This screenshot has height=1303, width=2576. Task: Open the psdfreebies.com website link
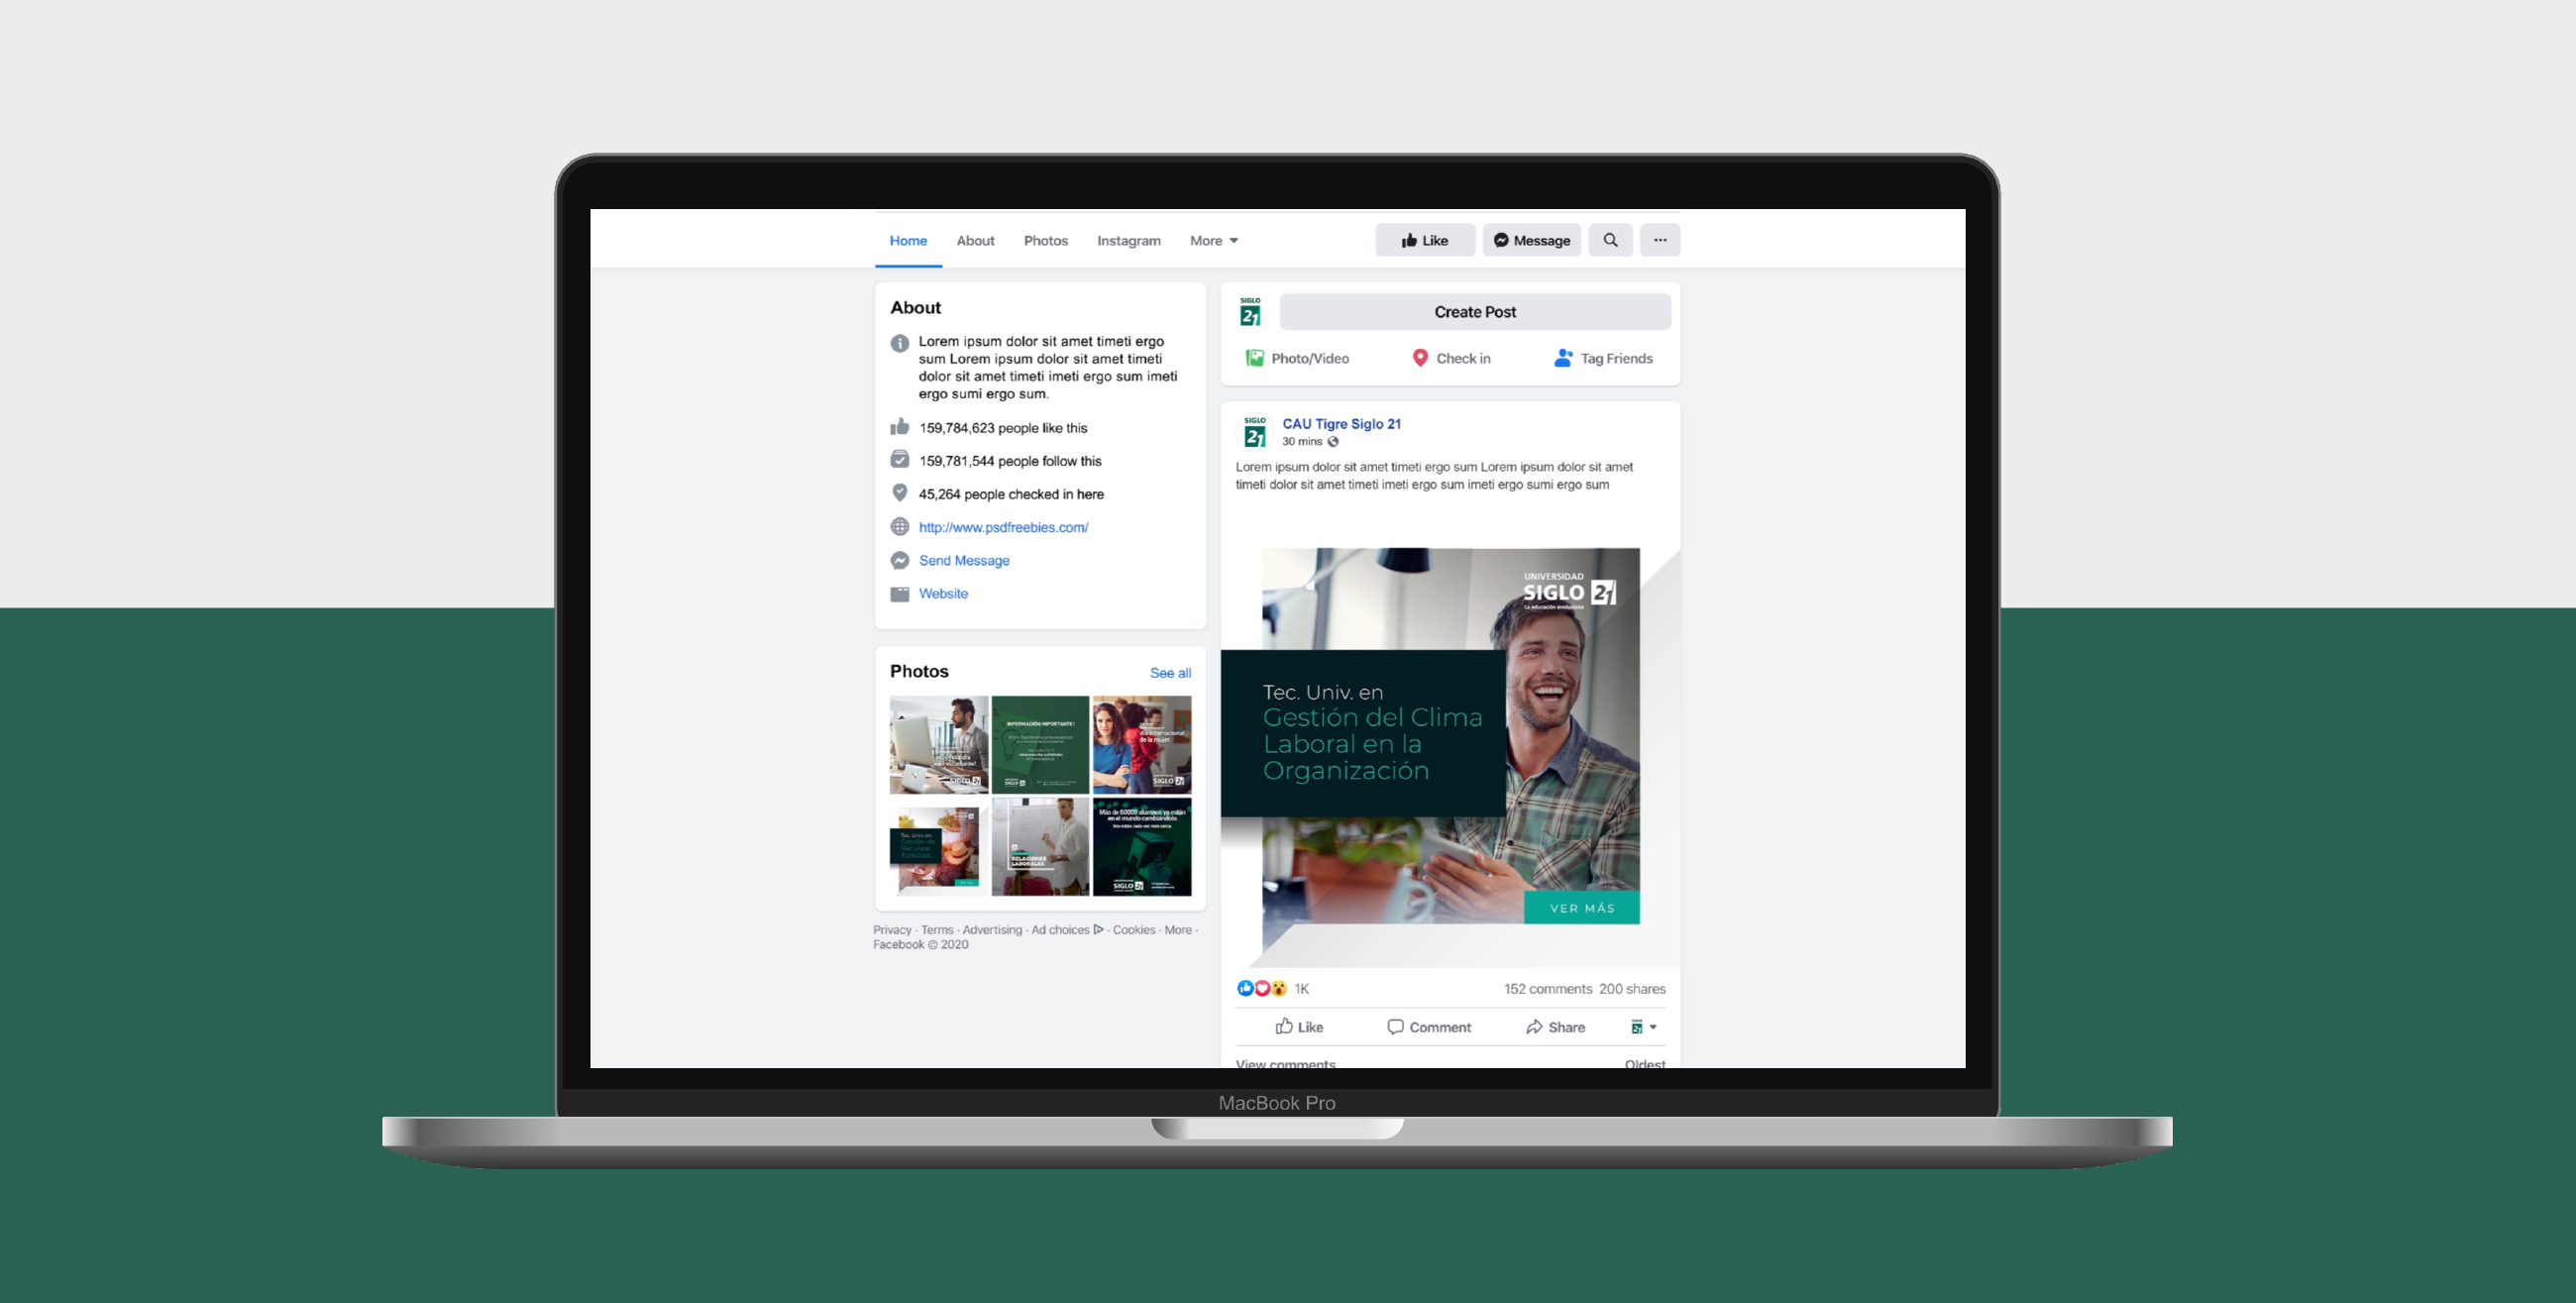(1003, 527)
